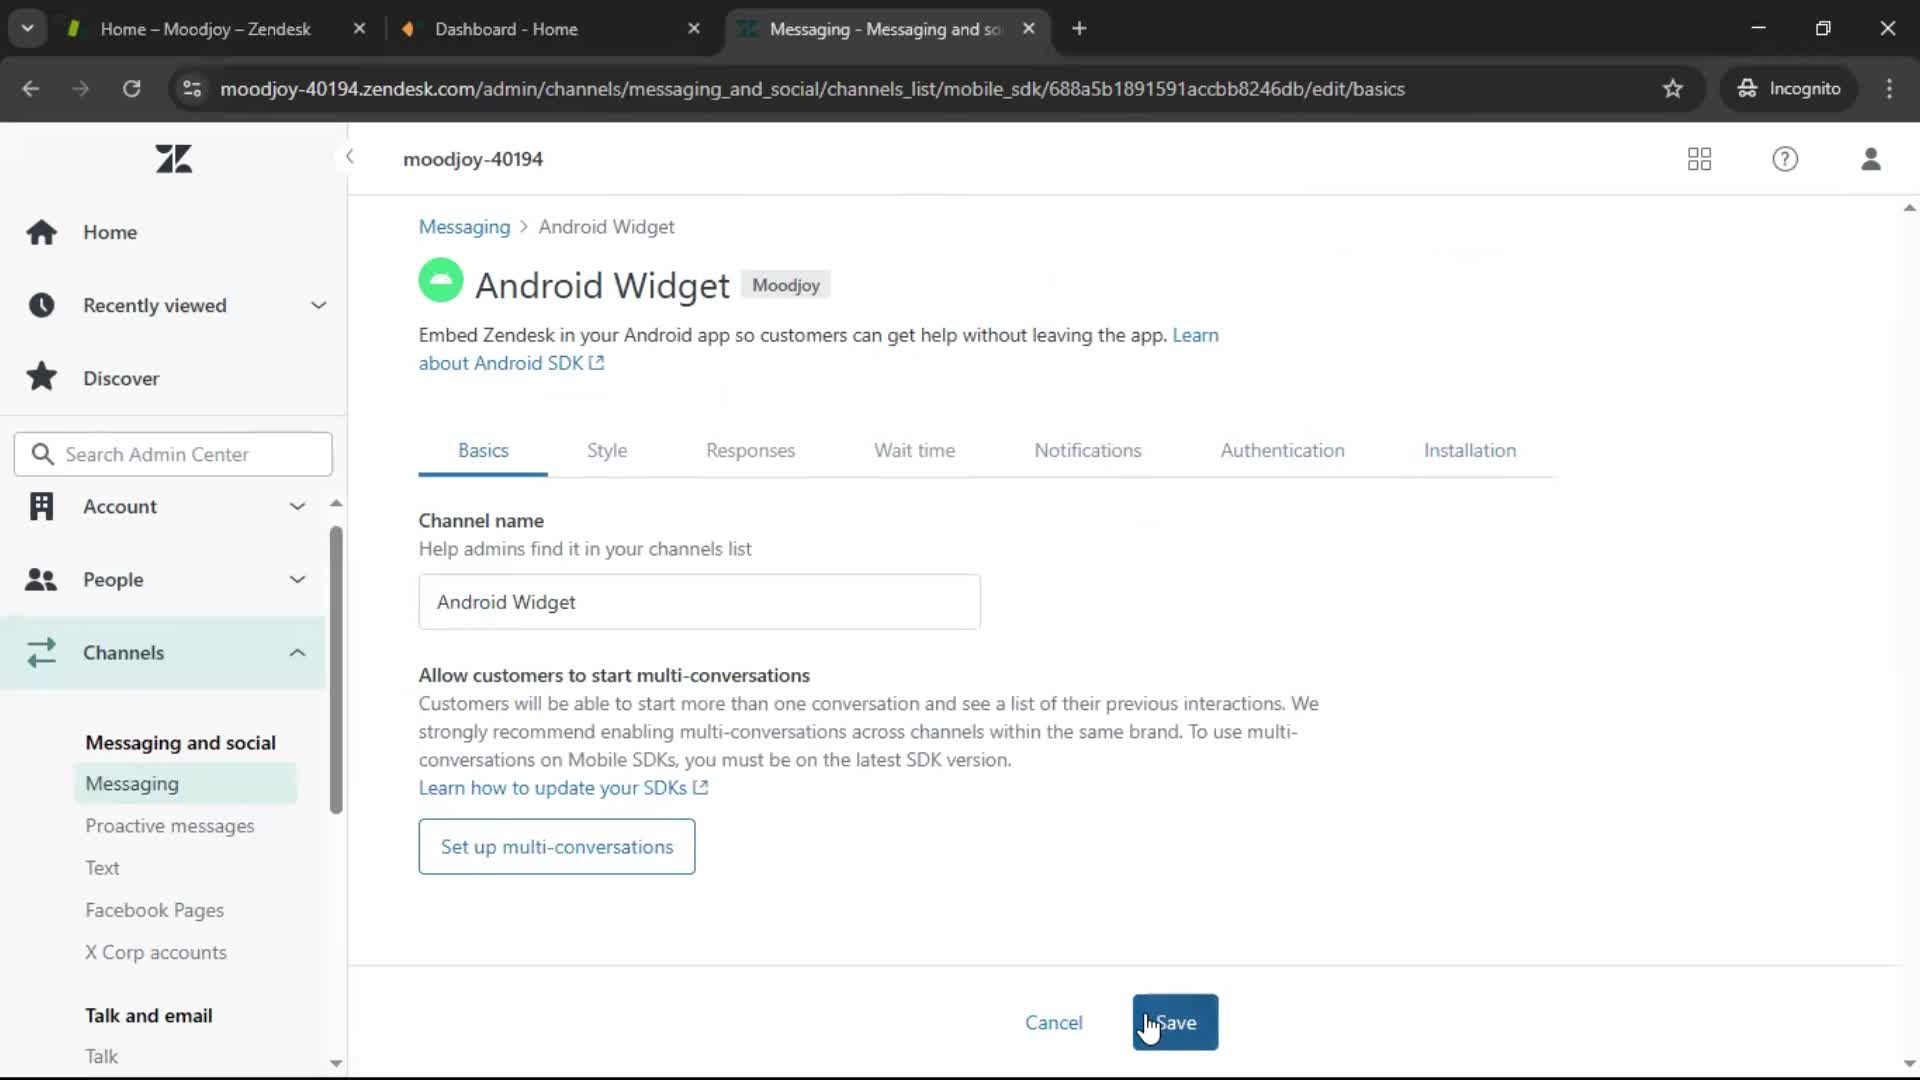This screenshot has height=1080, width=1920.
Task: Expand the Recently viewed section
Action: click(318, 305)
